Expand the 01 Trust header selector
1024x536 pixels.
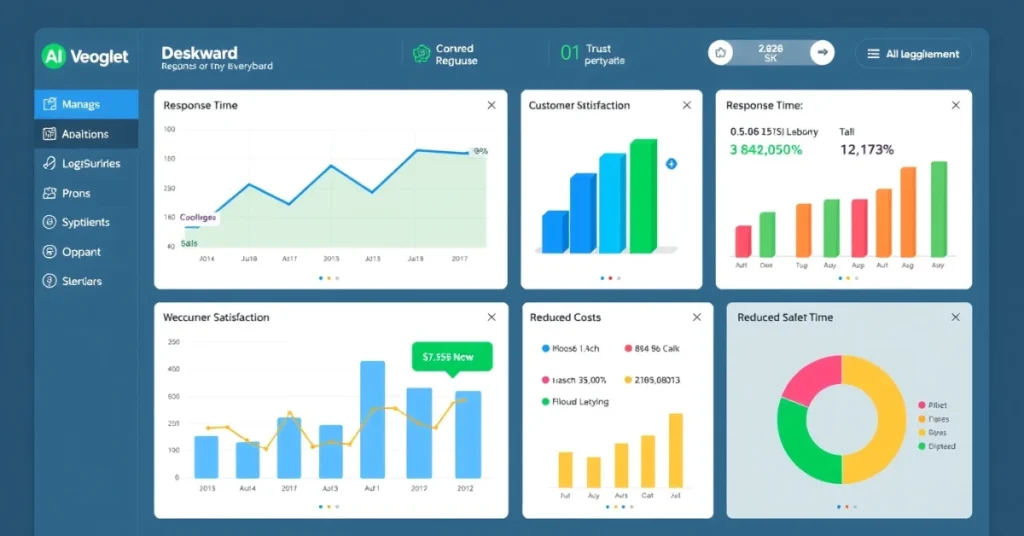[x=590, y=54]
